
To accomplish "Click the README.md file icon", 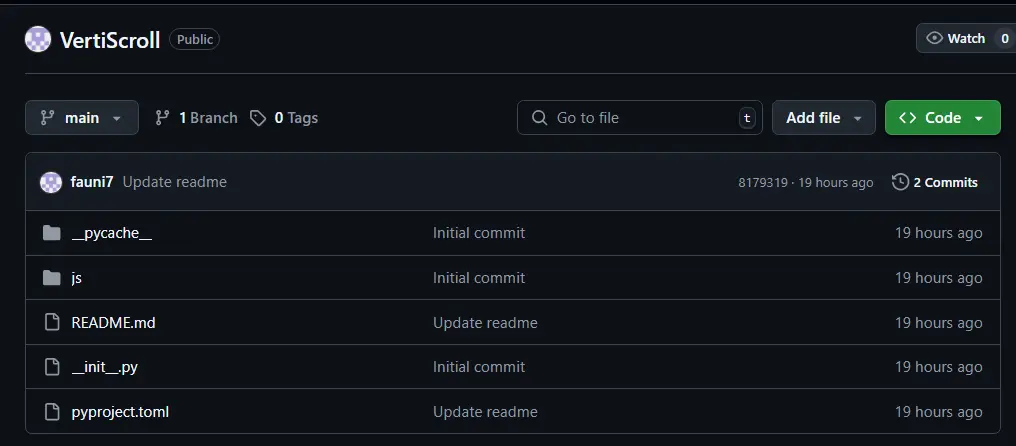I will pos(52,323).
